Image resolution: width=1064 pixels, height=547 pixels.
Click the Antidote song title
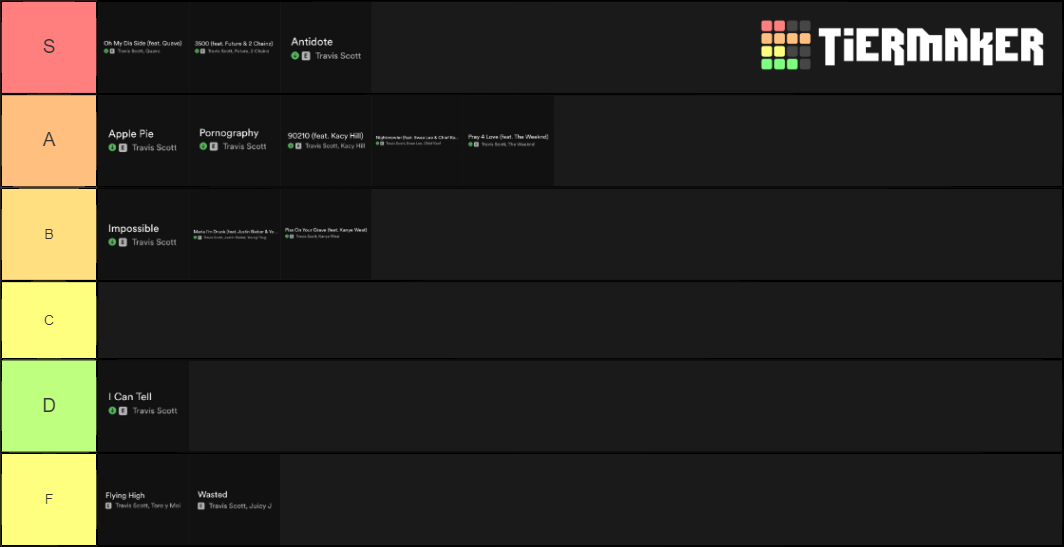coord(312,42)
